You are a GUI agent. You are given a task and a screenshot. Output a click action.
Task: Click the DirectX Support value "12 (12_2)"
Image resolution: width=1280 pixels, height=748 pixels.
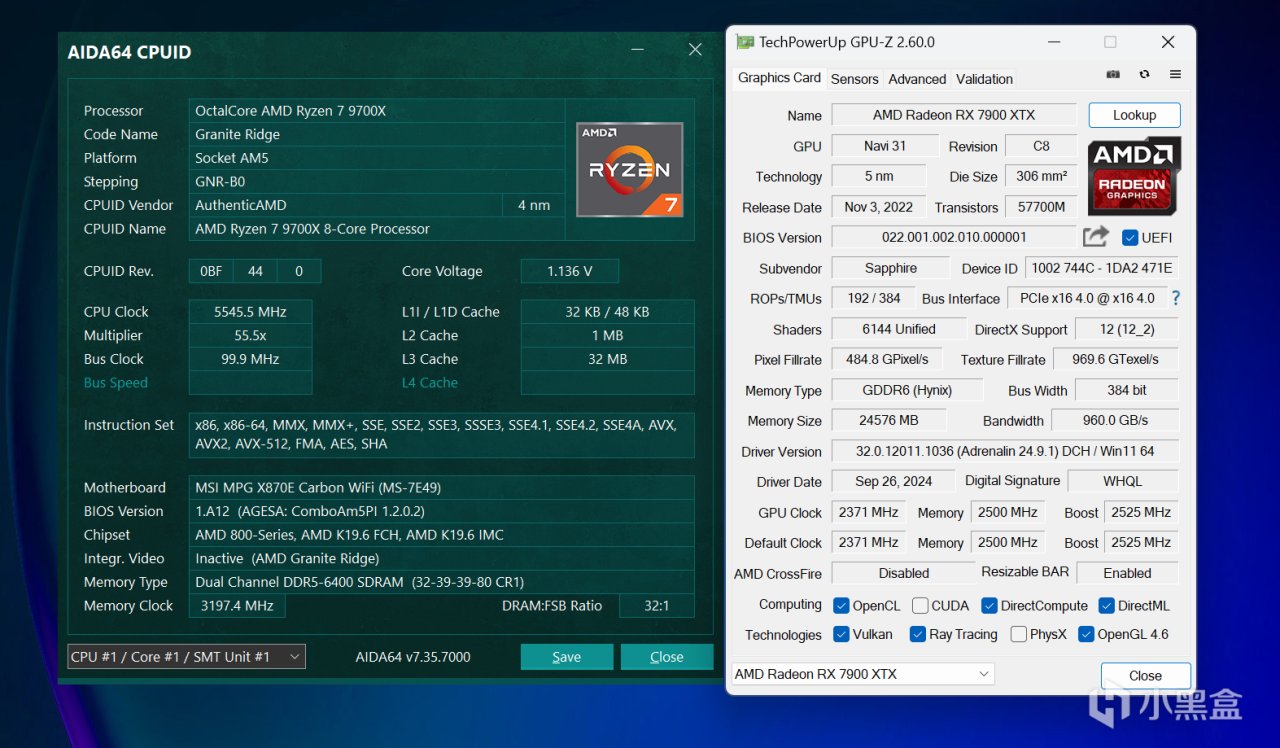[x=1127, y=329]
